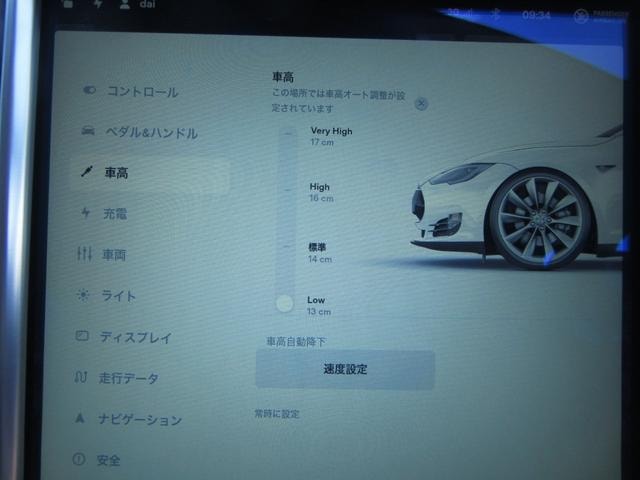Screen dimensions: 640x480
Task: Tap the driver profile icon in status bar
Action: click(125, 4)
